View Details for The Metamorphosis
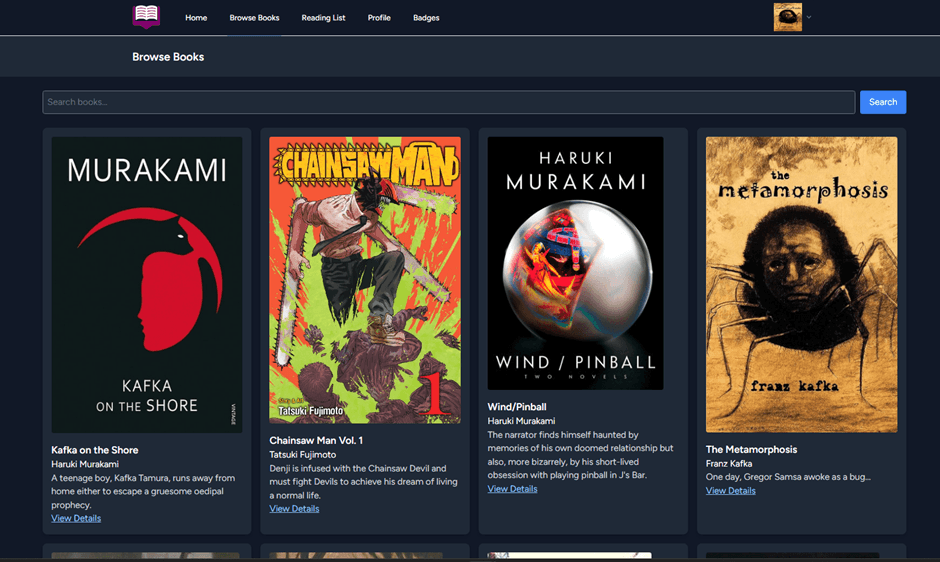940x562 pixels. (731, 491)
